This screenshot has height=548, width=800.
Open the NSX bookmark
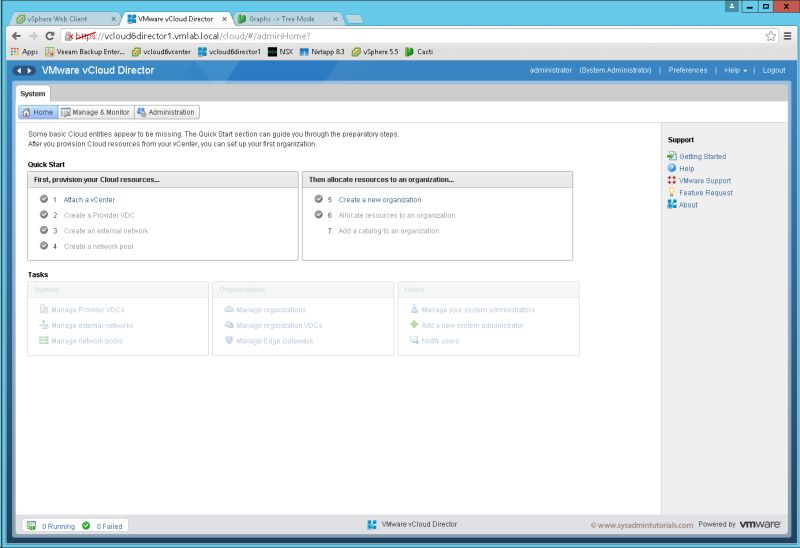pyautogui.click(x=281, y=52)
